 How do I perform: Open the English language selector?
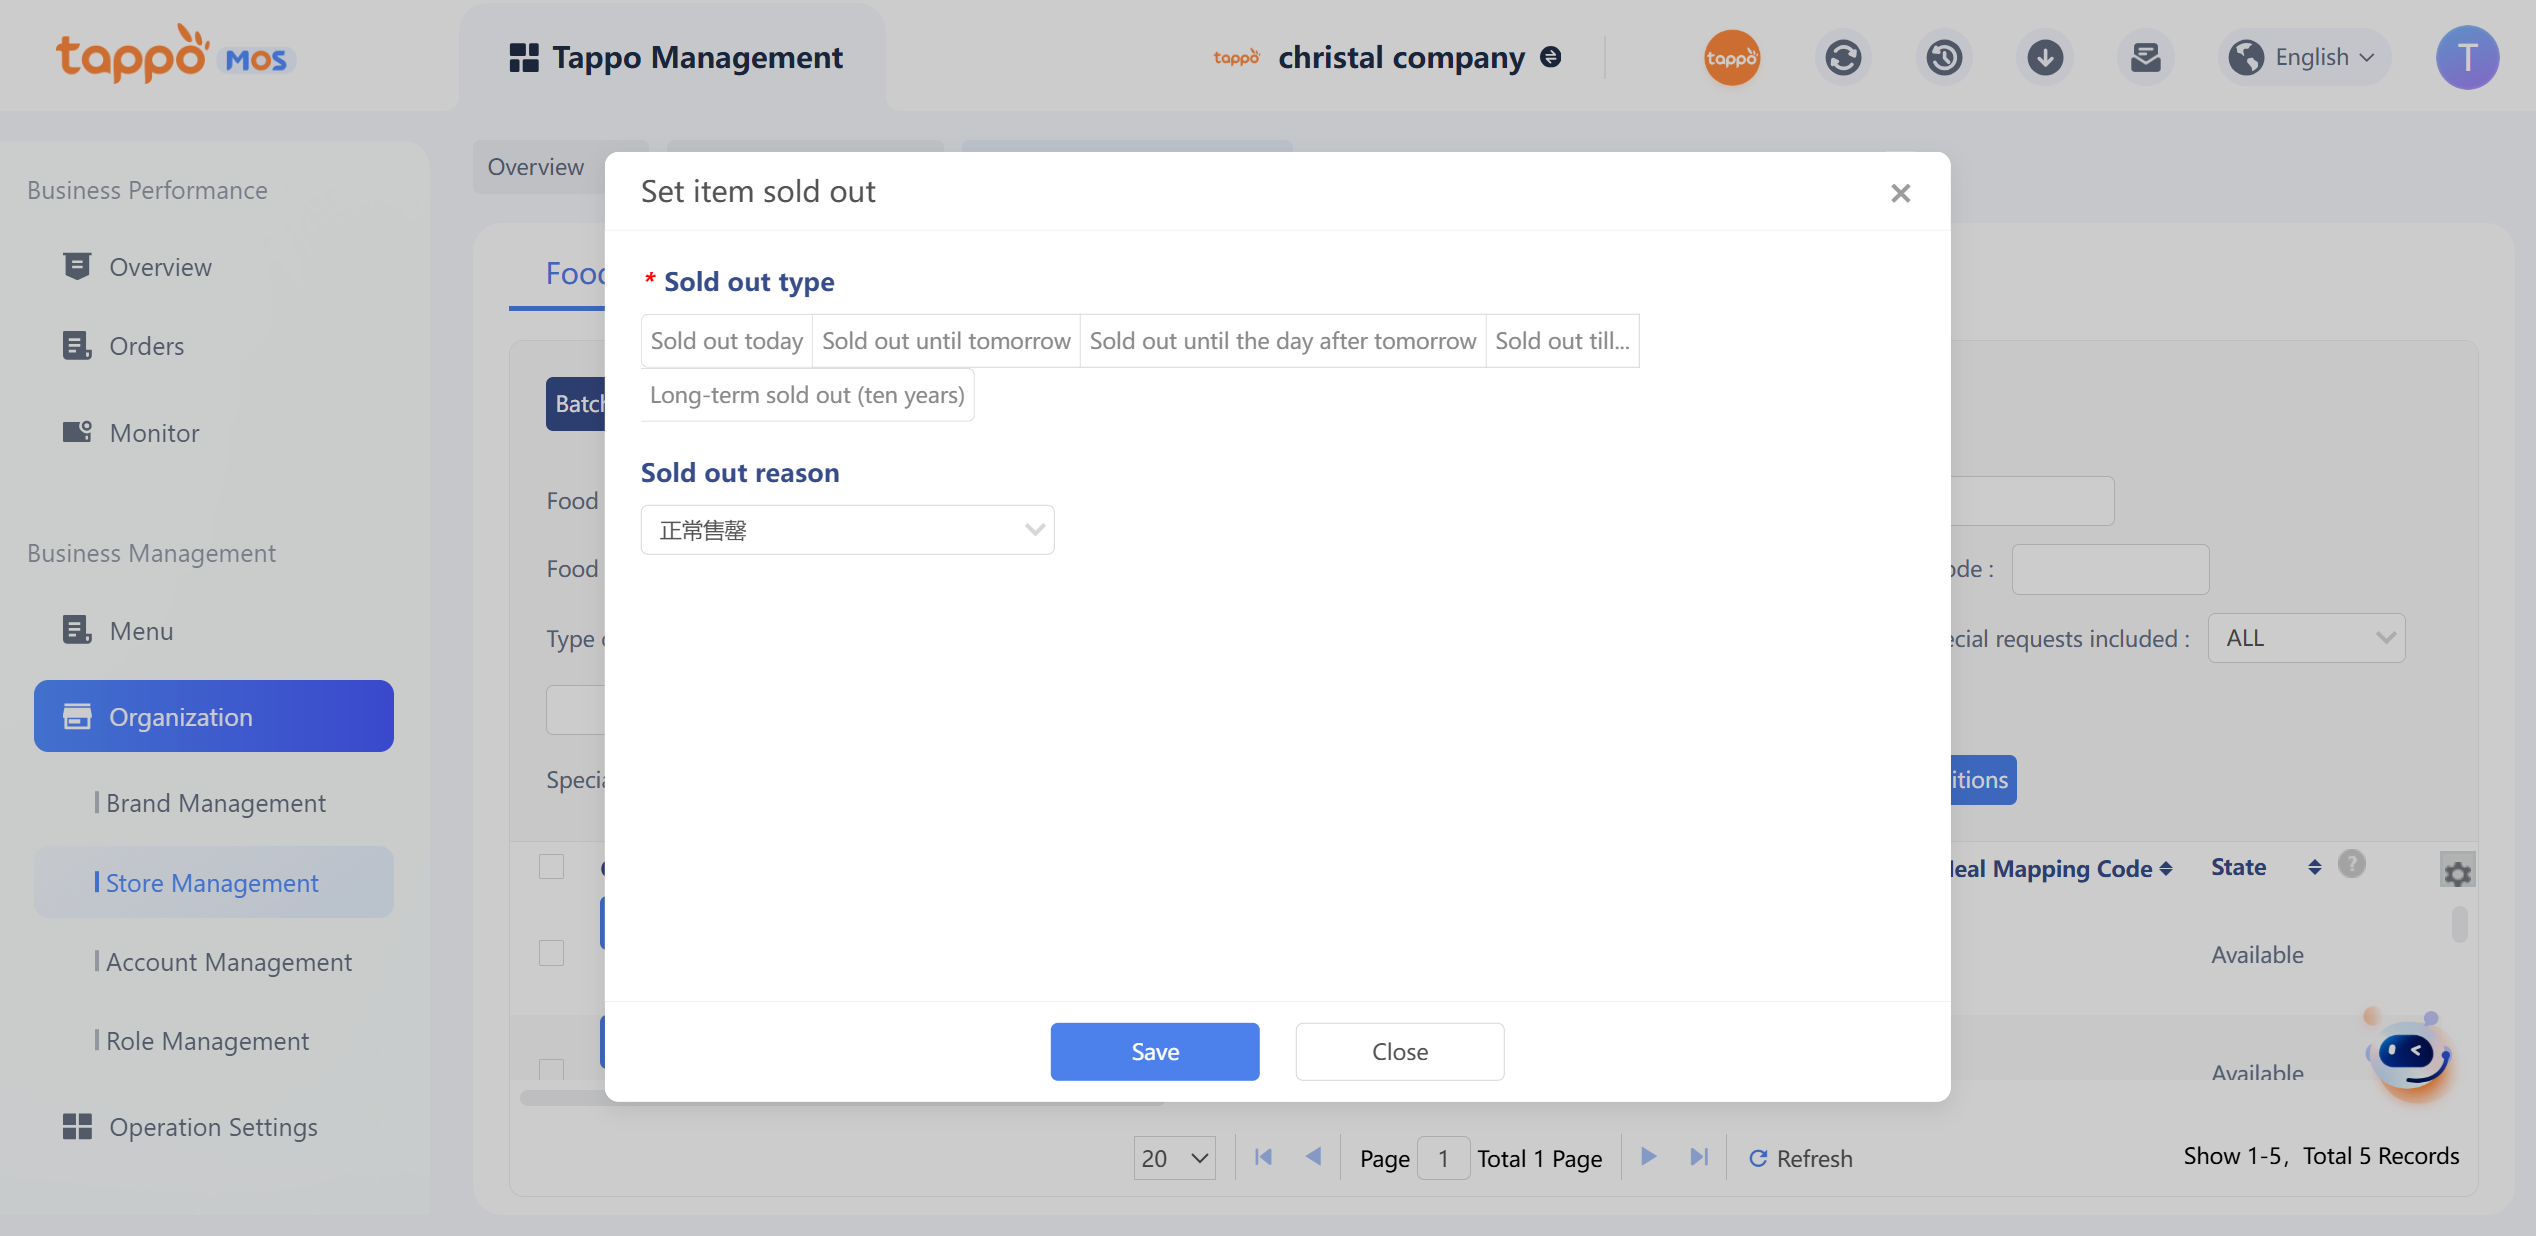pos(2306,58)
